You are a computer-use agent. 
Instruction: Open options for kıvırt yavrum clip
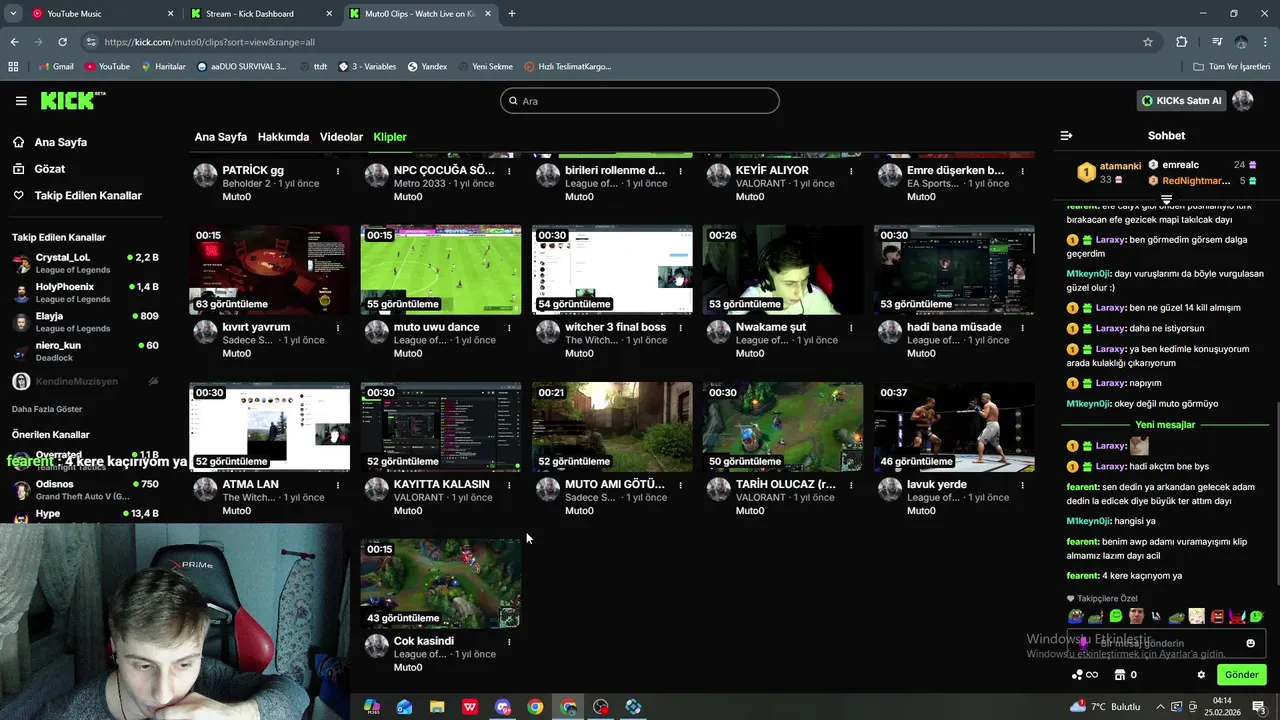(x=338, y=328)
